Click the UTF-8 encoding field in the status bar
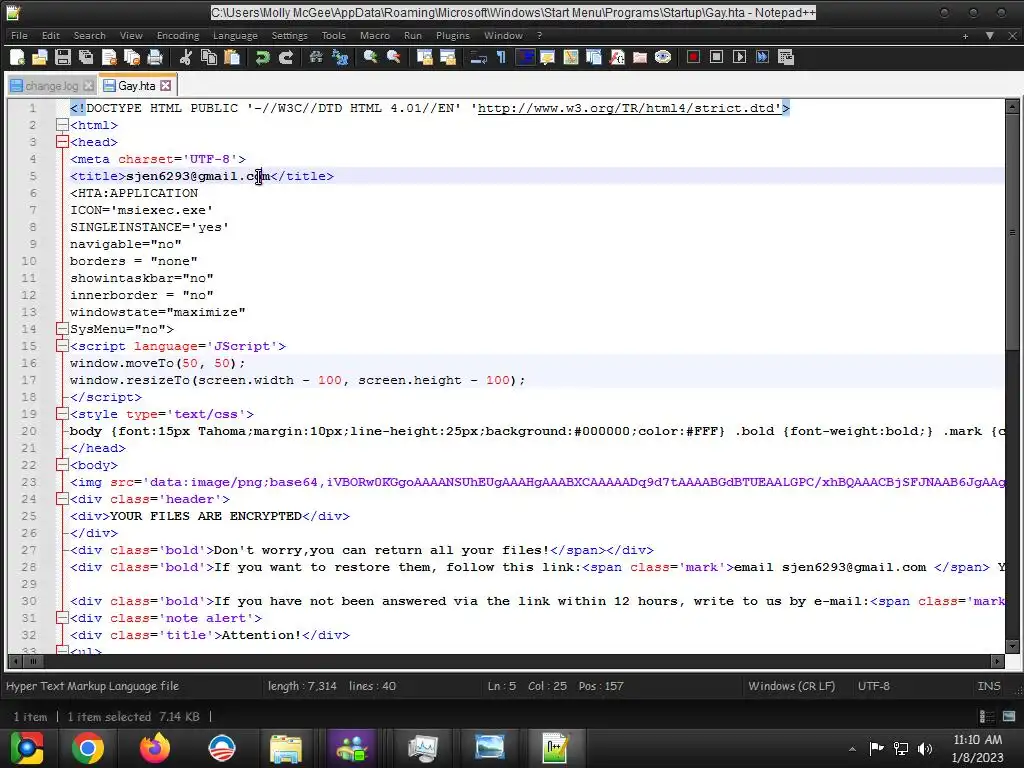 tap(874, 686)
